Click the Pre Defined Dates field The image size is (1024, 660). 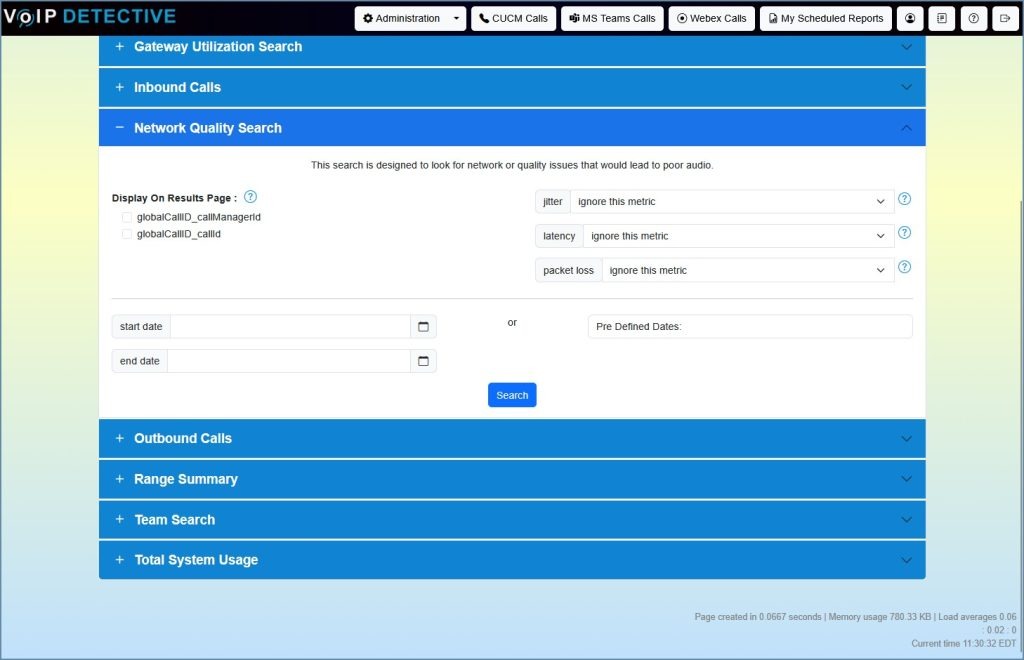click(x=748, y=326)
